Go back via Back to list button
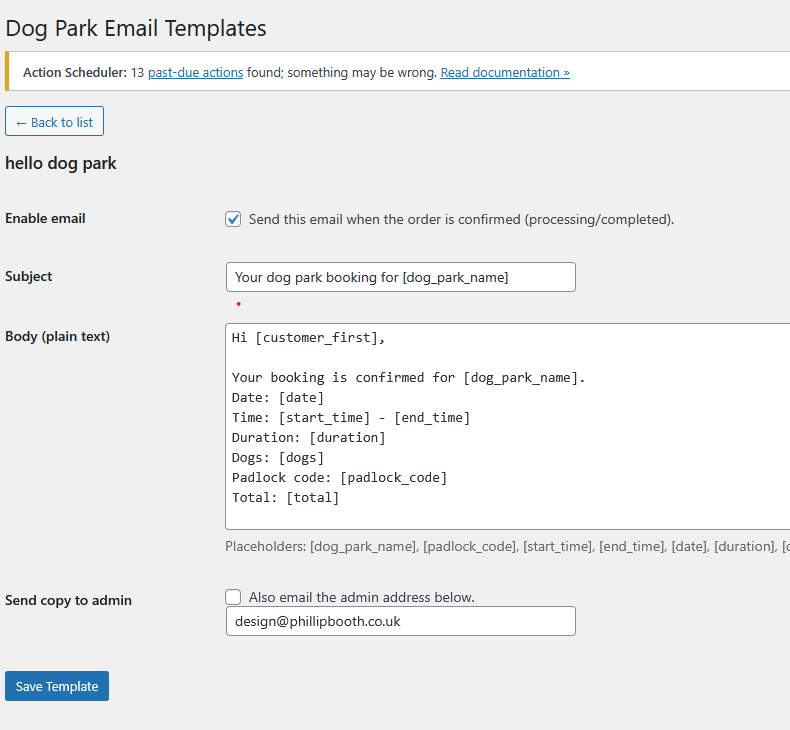 (x=54, y=121)
